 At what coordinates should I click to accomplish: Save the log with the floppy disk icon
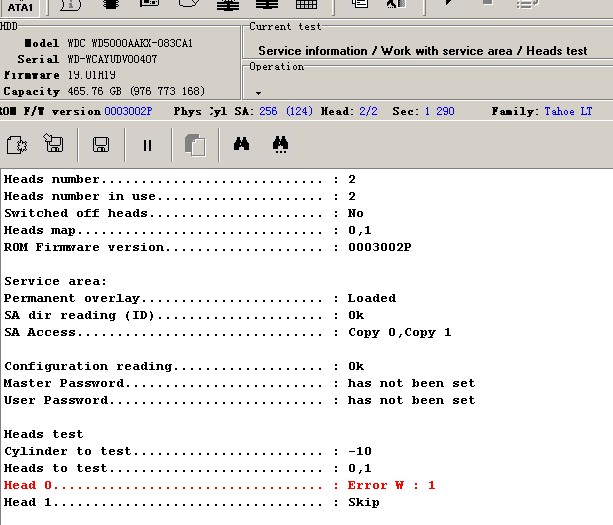(100, 145)
